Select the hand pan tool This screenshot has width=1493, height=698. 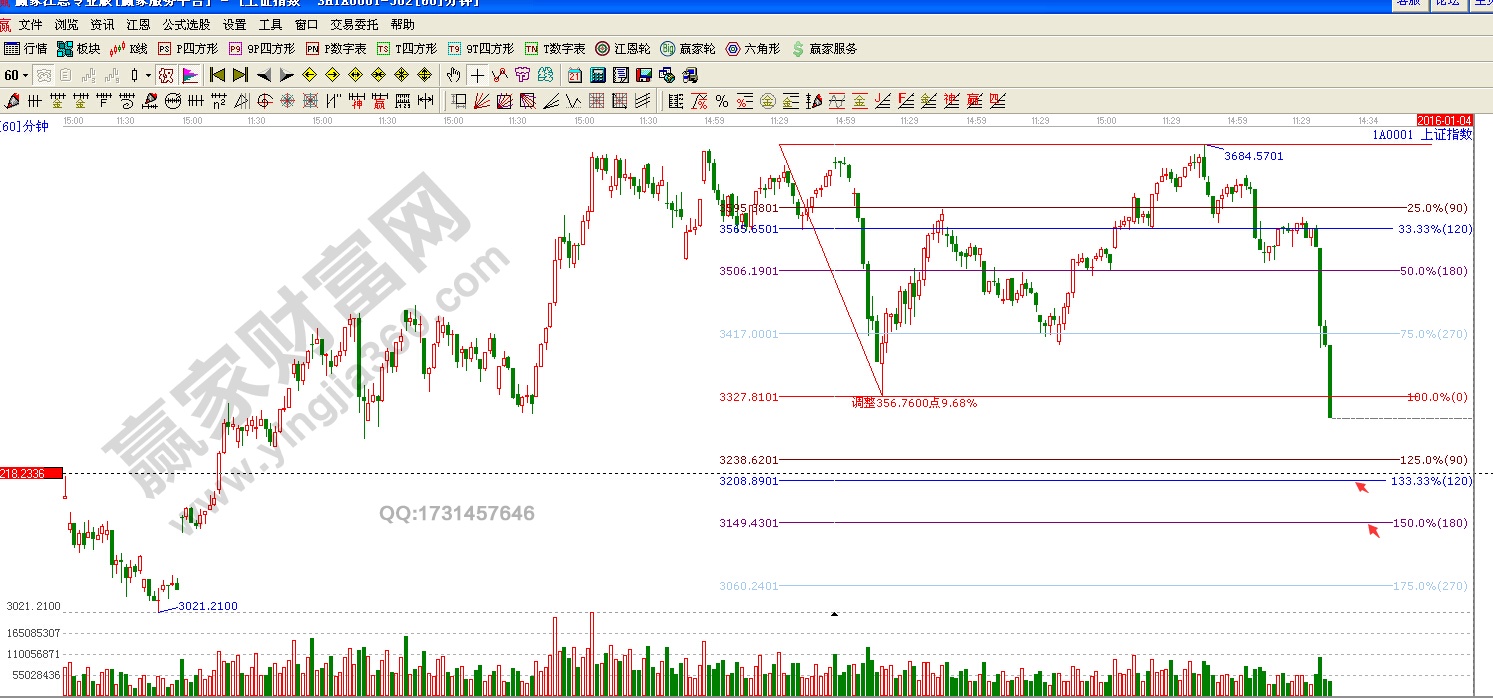point(453,75)
